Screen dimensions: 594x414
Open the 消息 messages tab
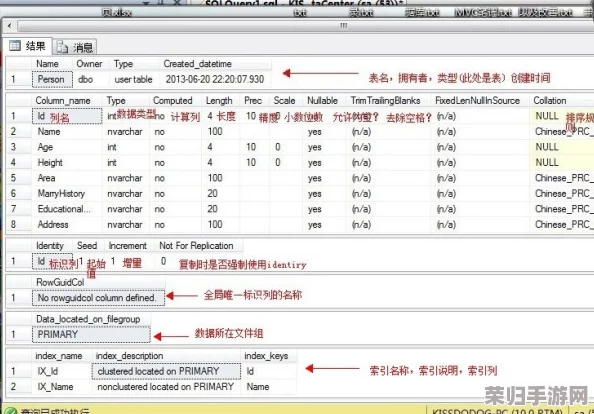click(75, 47)
